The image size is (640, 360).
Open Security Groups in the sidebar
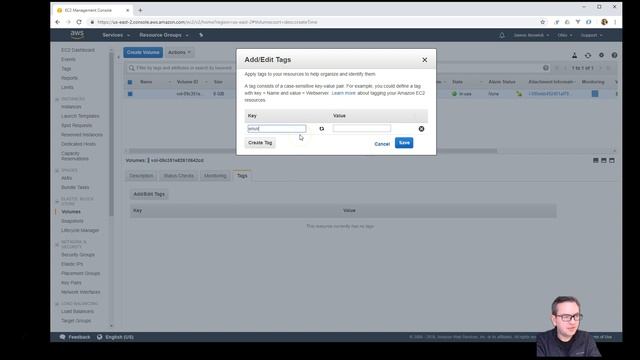[78, 255]
